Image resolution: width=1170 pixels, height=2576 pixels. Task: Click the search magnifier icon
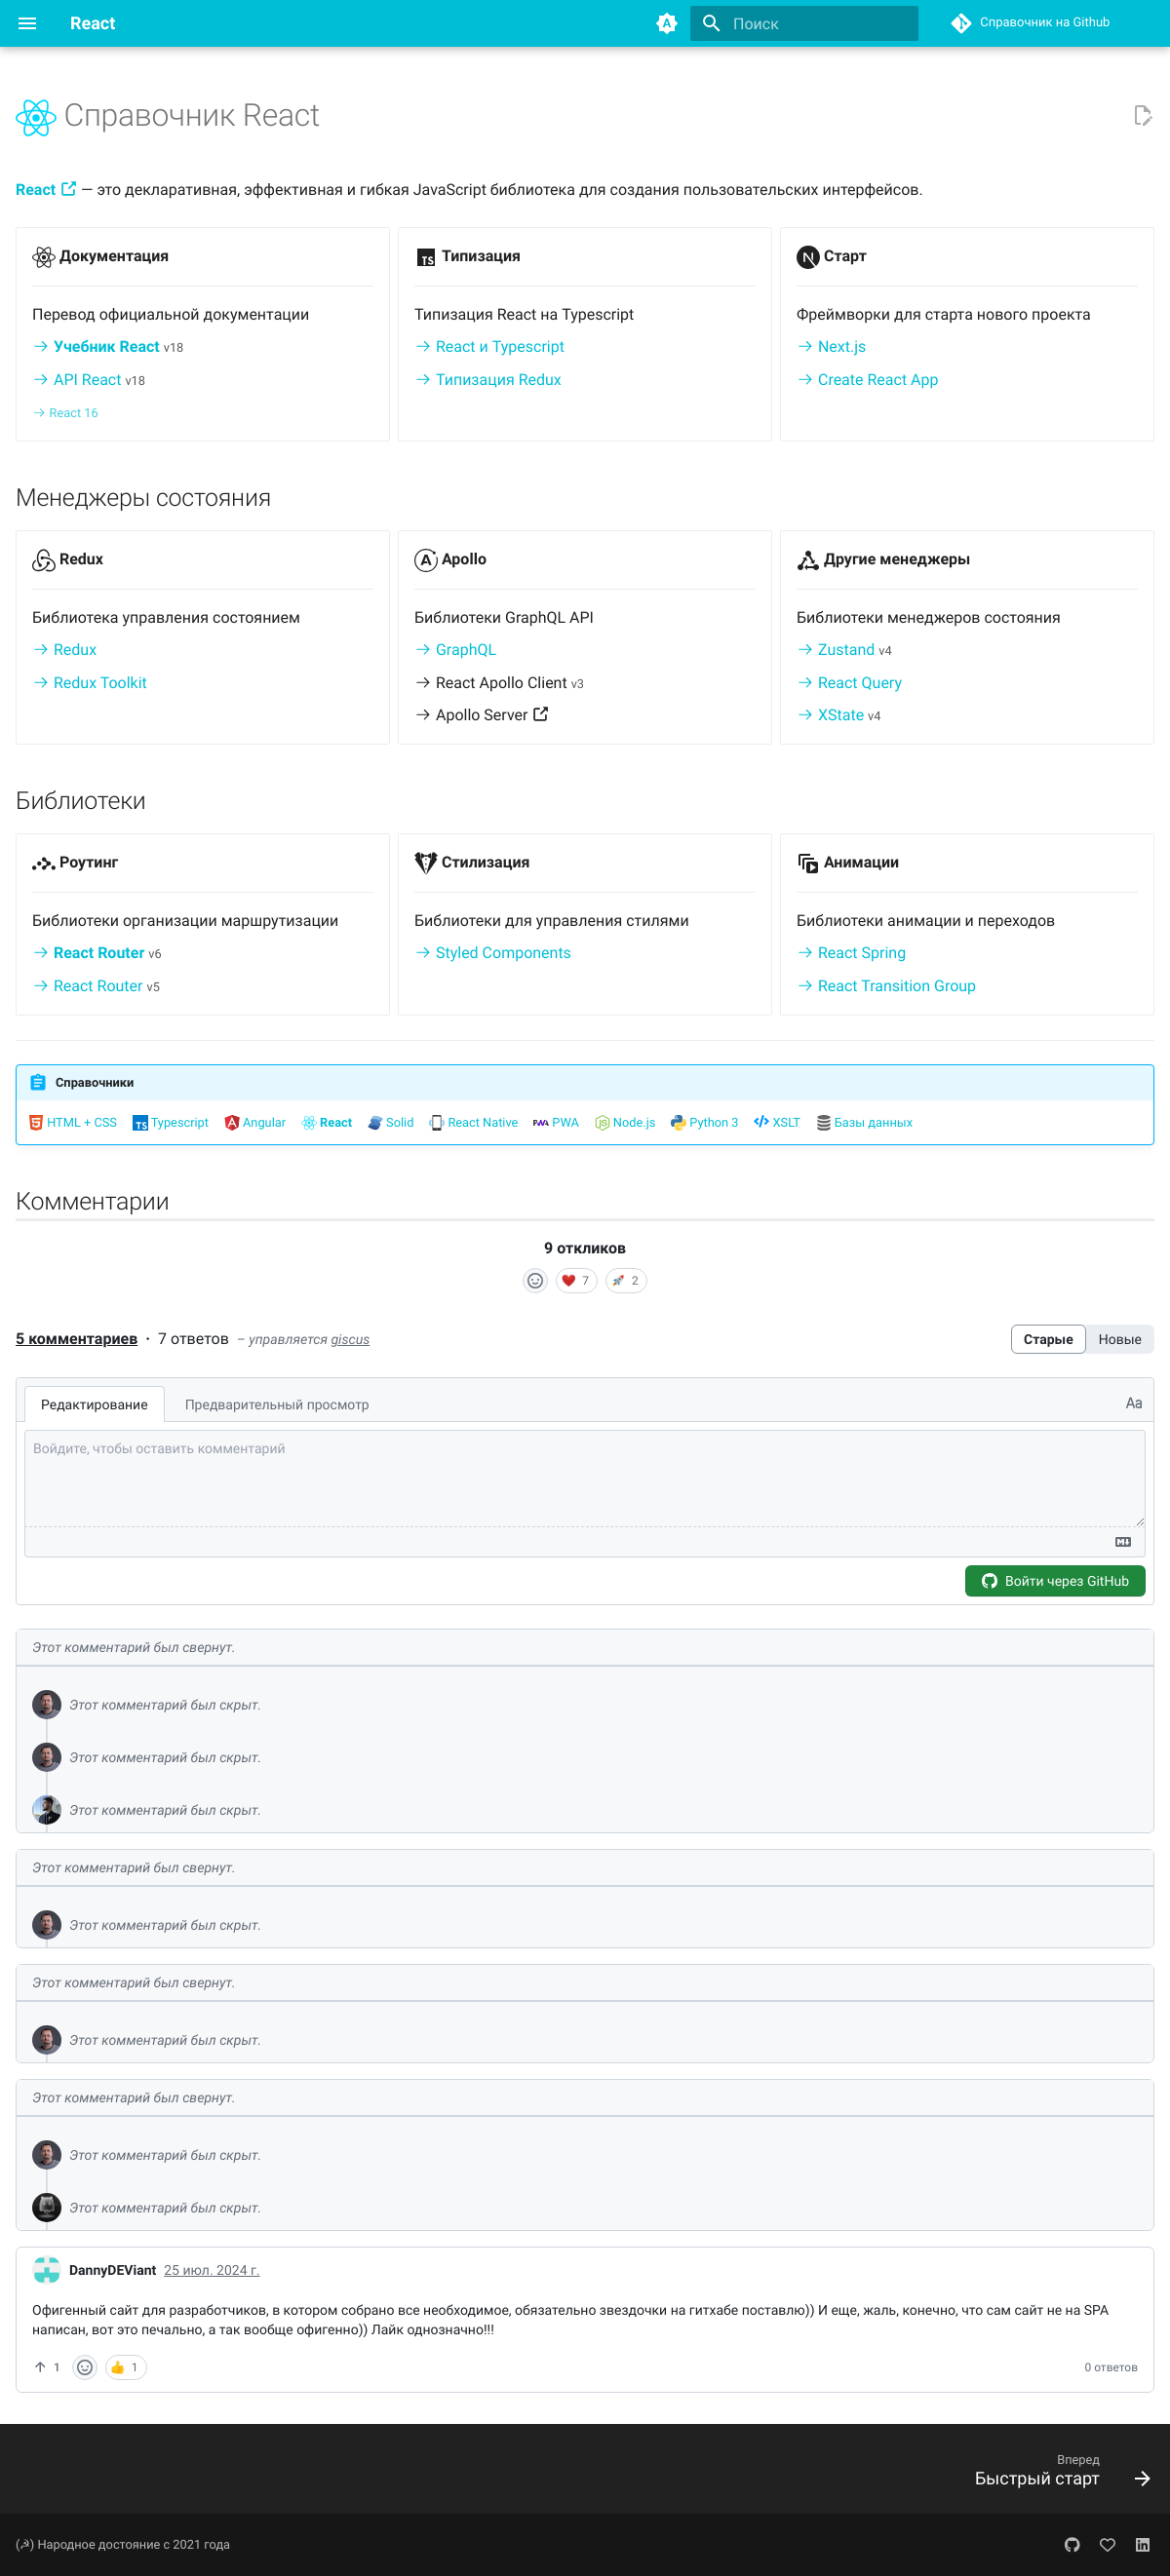[x=711, y=23]
